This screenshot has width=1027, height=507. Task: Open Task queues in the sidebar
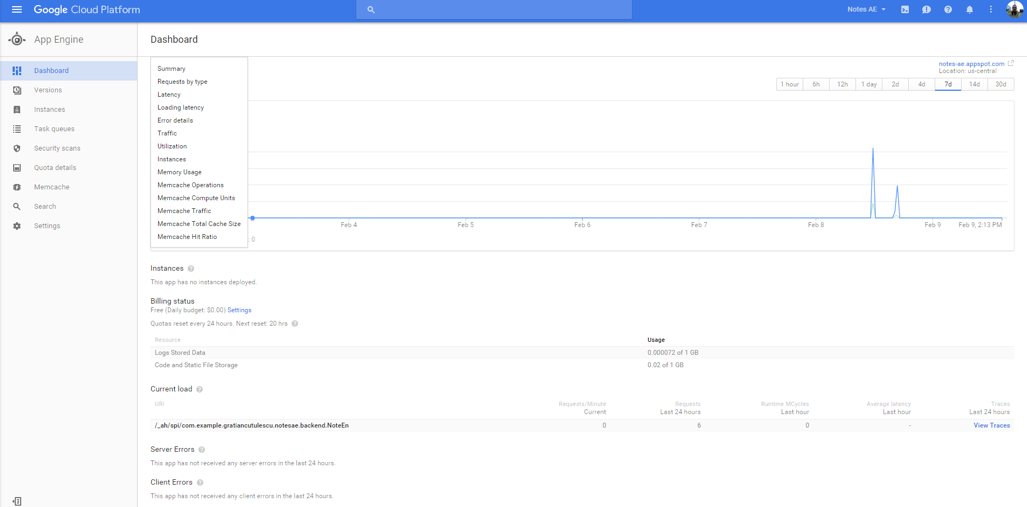pos(54,129)
